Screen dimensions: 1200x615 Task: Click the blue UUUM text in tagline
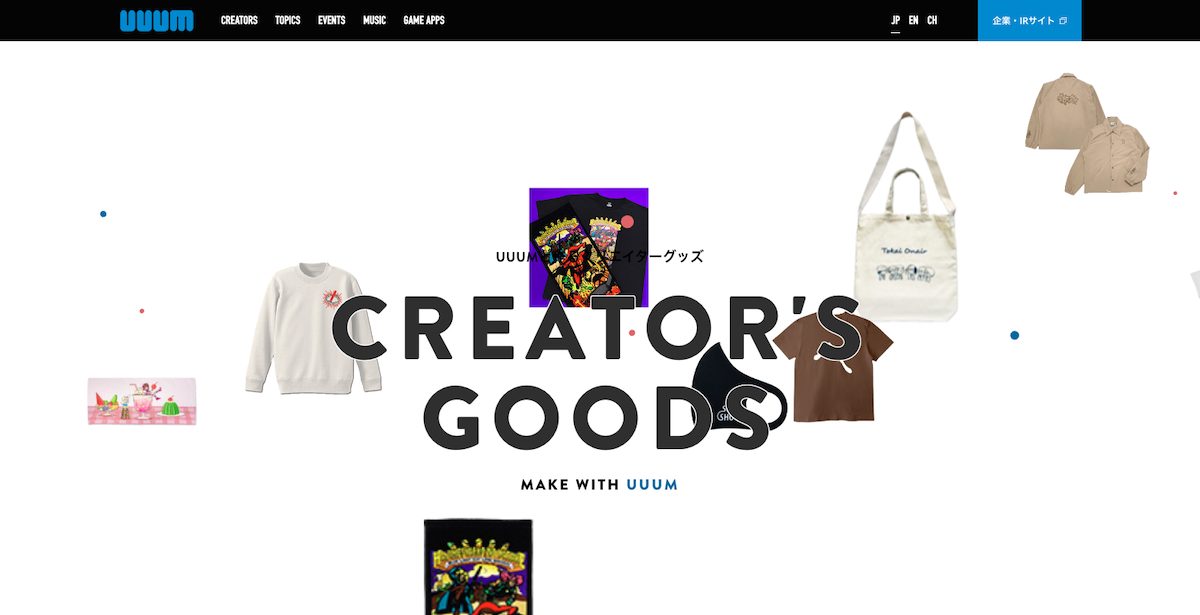coord(652,485)
